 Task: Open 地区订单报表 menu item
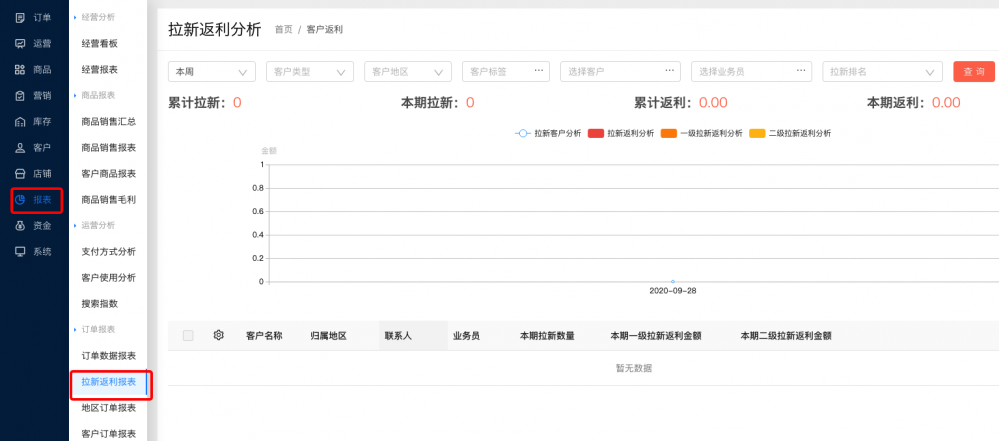(108, 408)
